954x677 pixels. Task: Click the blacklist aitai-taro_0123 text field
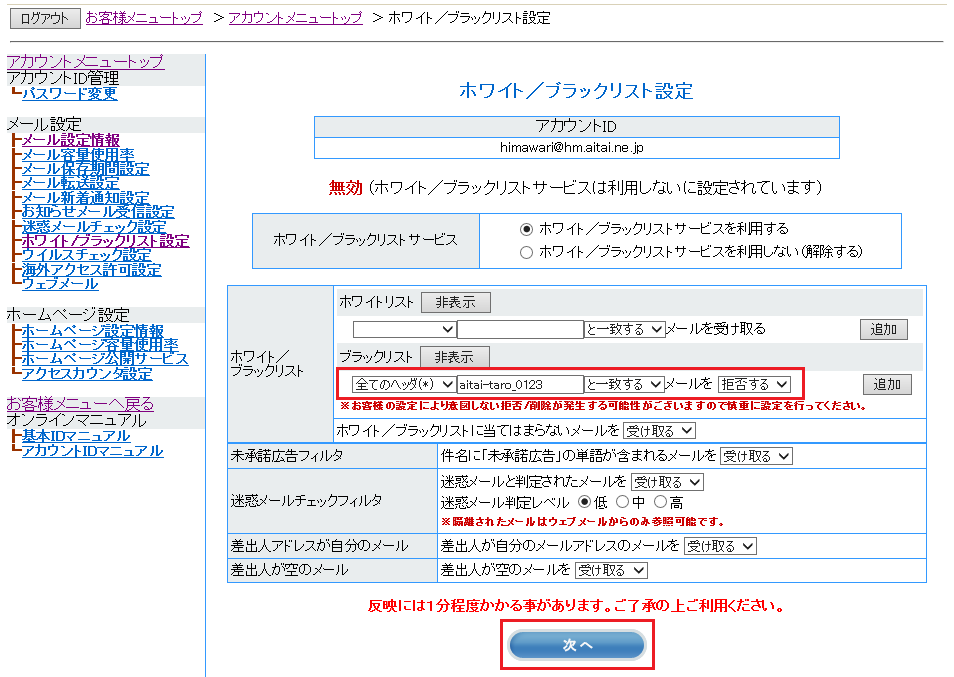click(520, 384)
